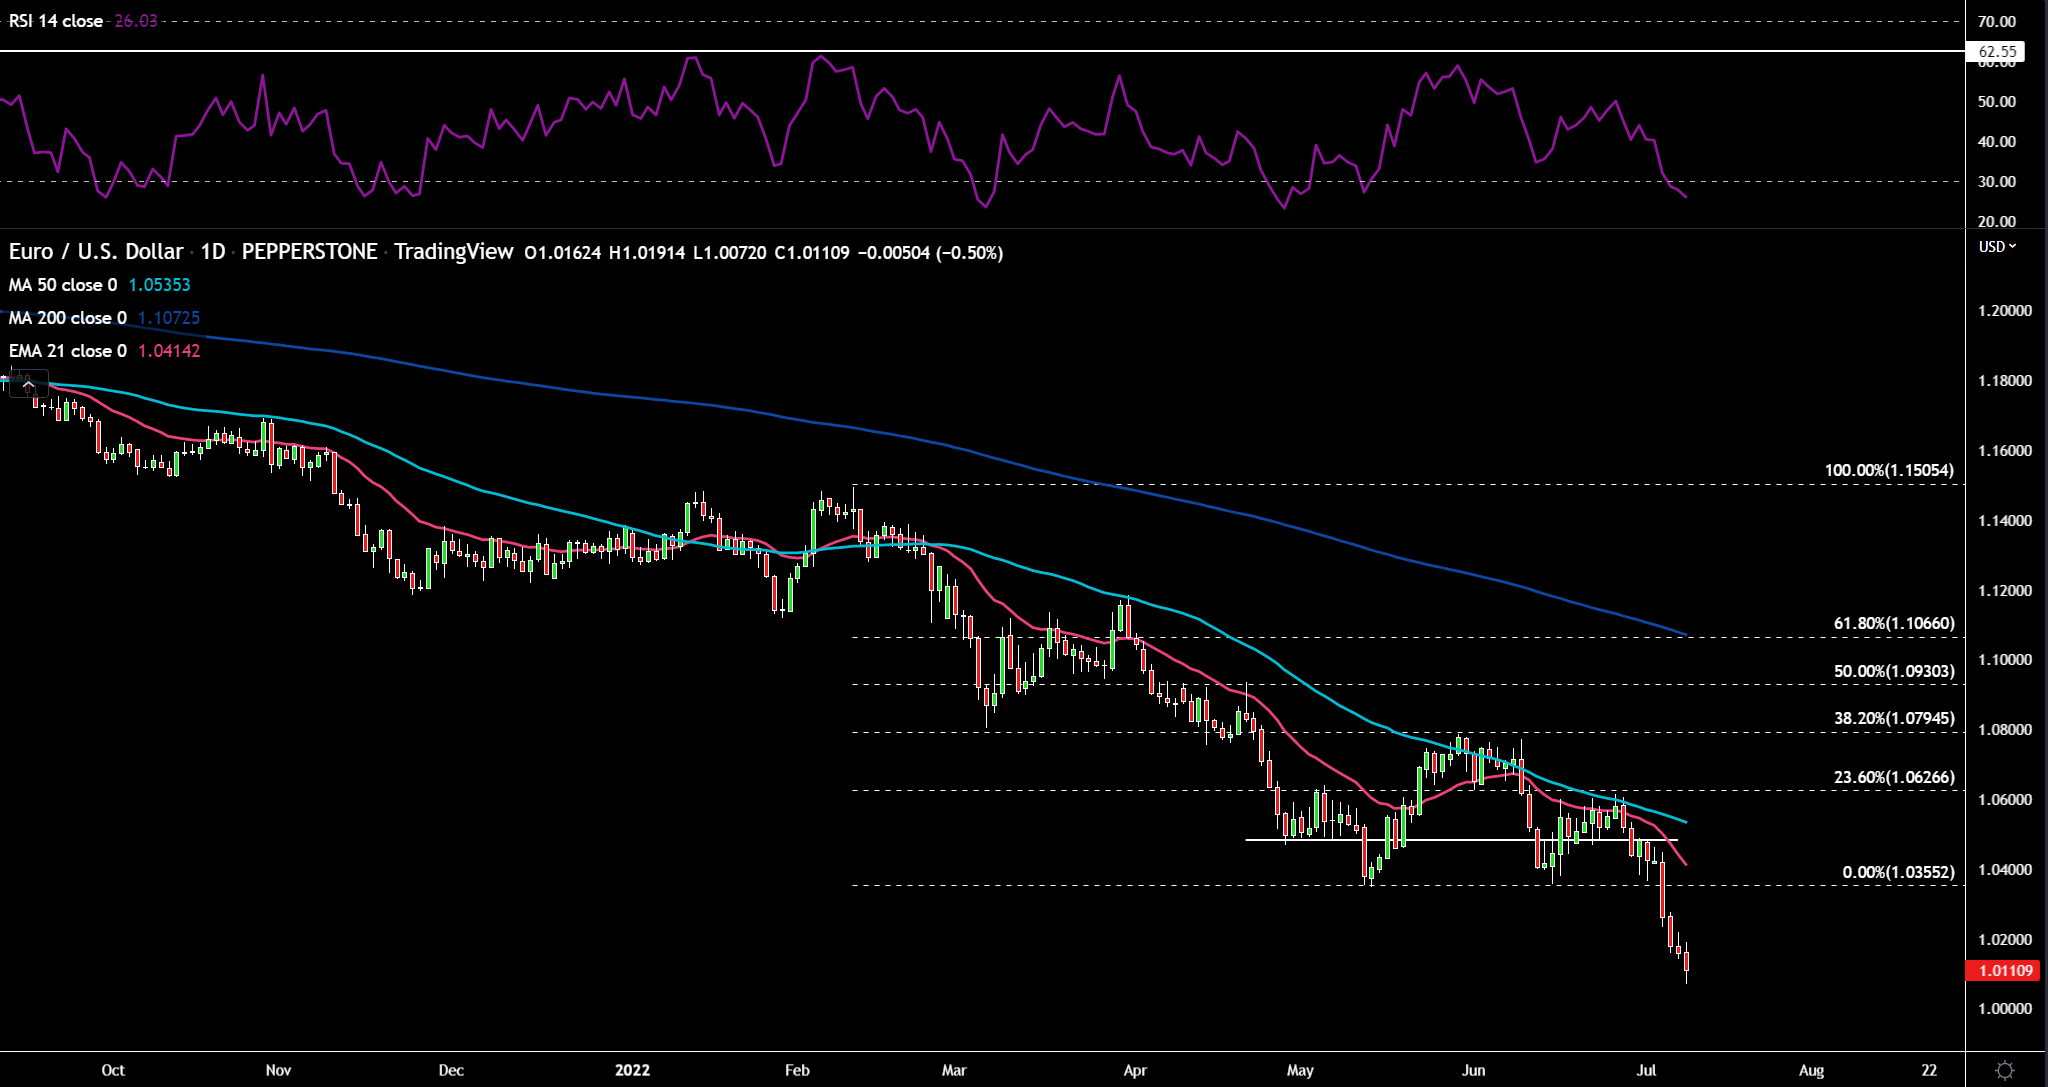This screenshot has width=2048, height=1087.
Task: Select the 100.00%(1.15054) Fibonacci level label
Action: pyautogui.click(x=1888, y=470)
